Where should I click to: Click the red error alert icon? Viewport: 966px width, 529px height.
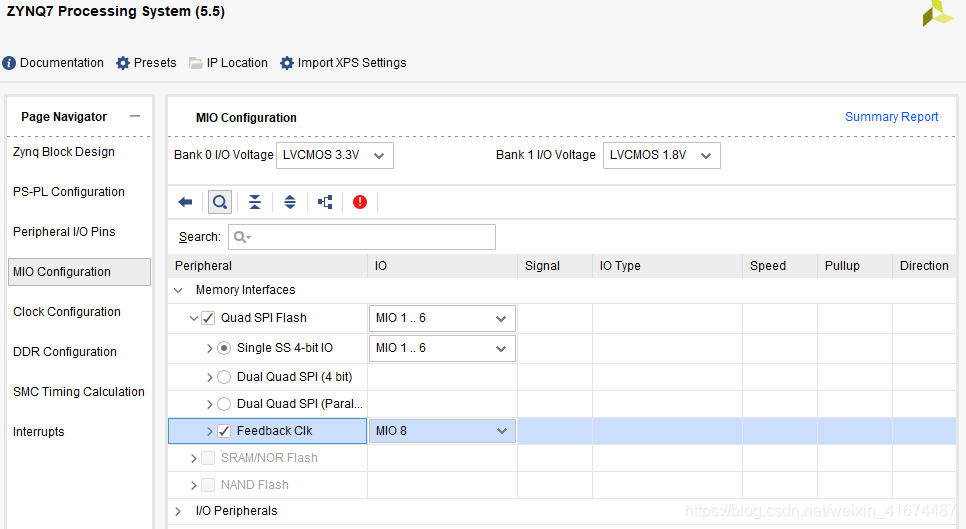360,202
